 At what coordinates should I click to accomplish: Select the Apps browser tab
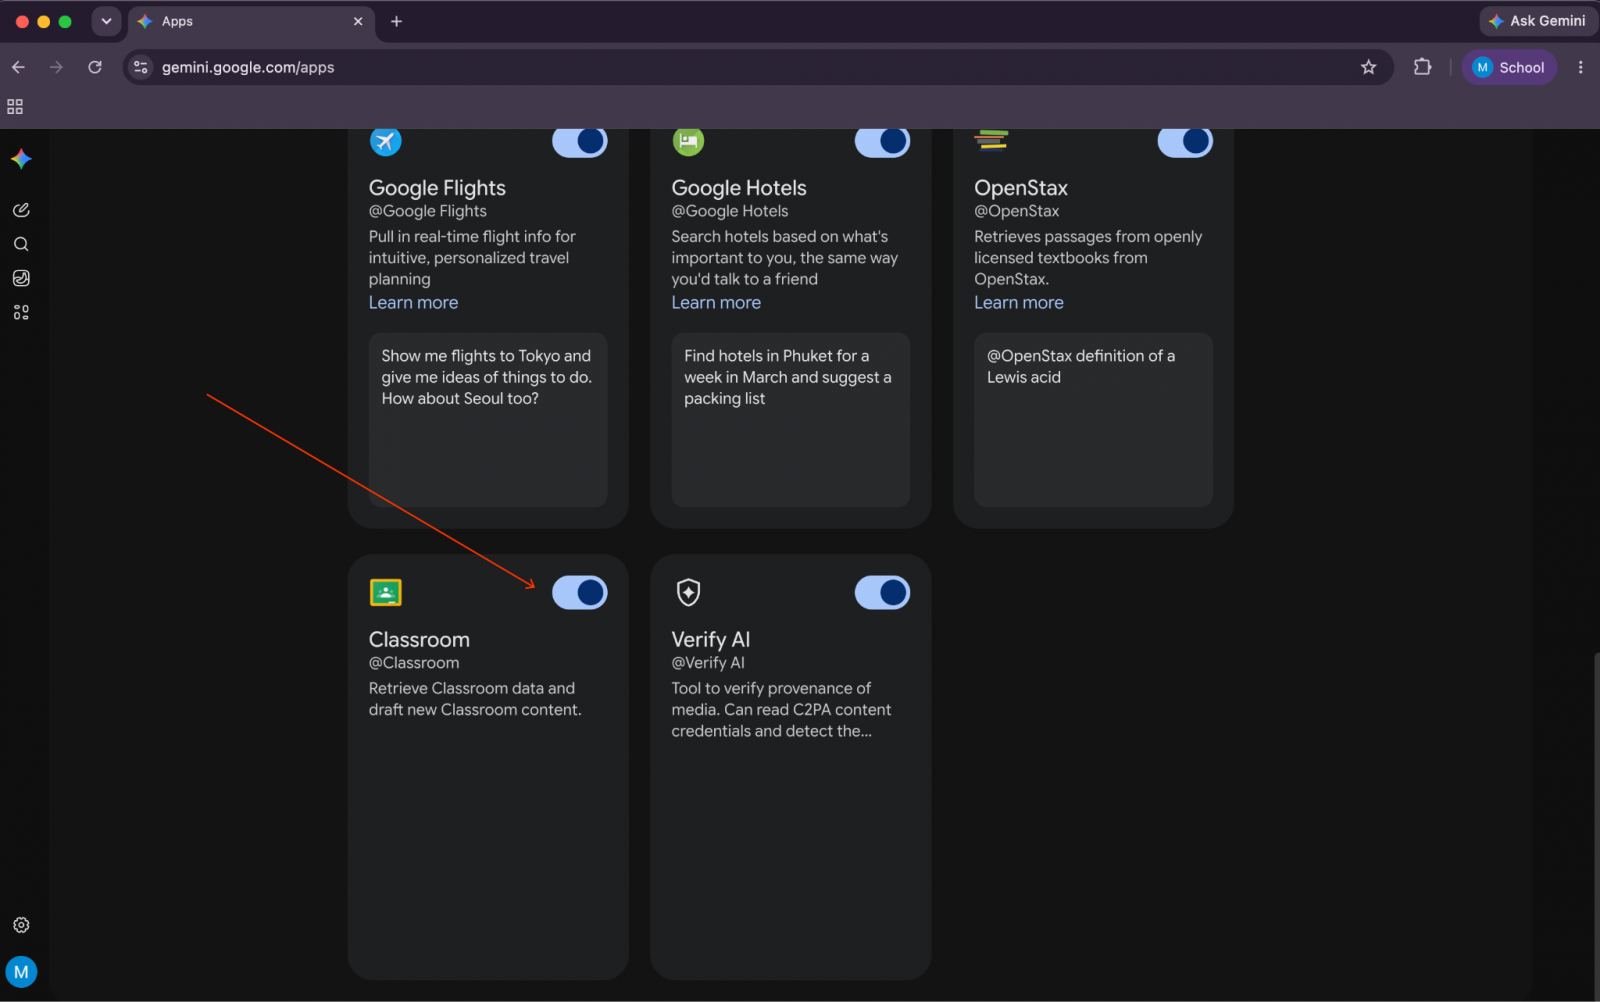click(x=250, y=21)
